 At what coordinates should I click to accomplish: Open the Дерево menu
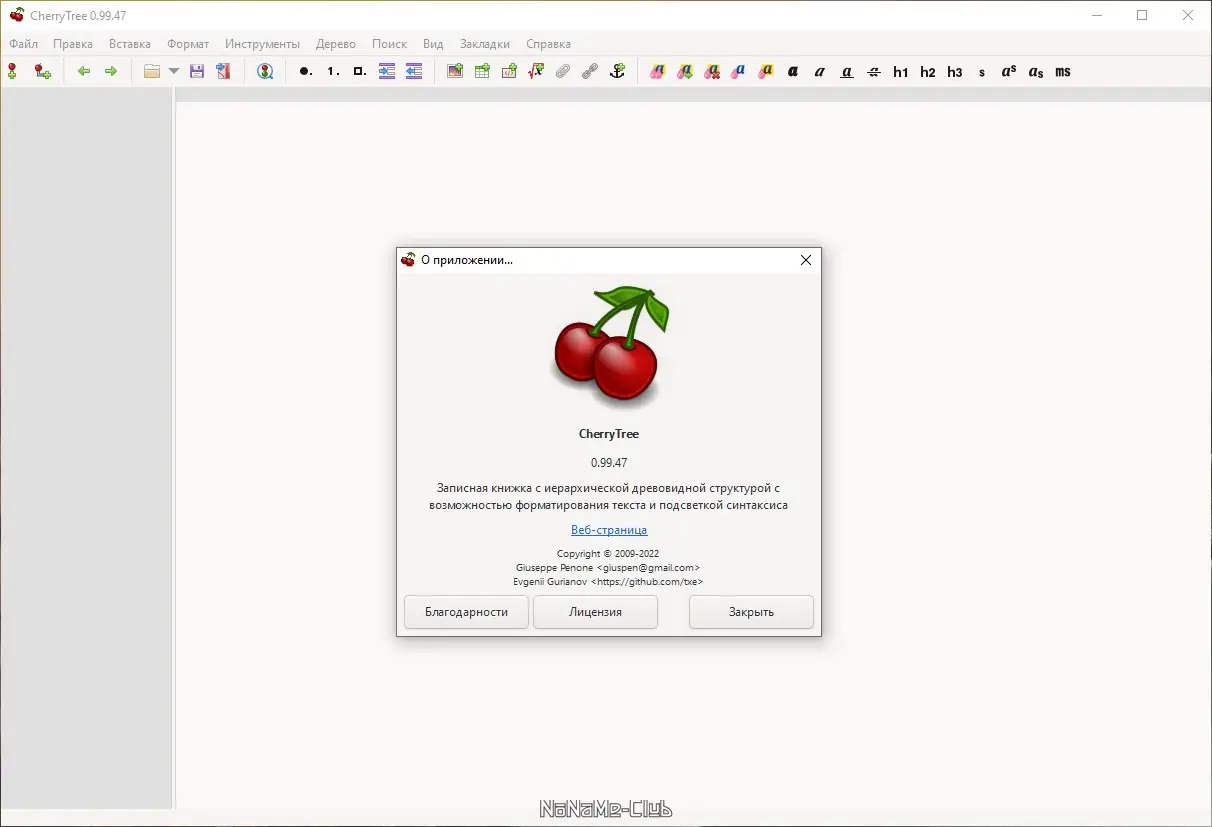pyautogui.click(x=336, y=44)
